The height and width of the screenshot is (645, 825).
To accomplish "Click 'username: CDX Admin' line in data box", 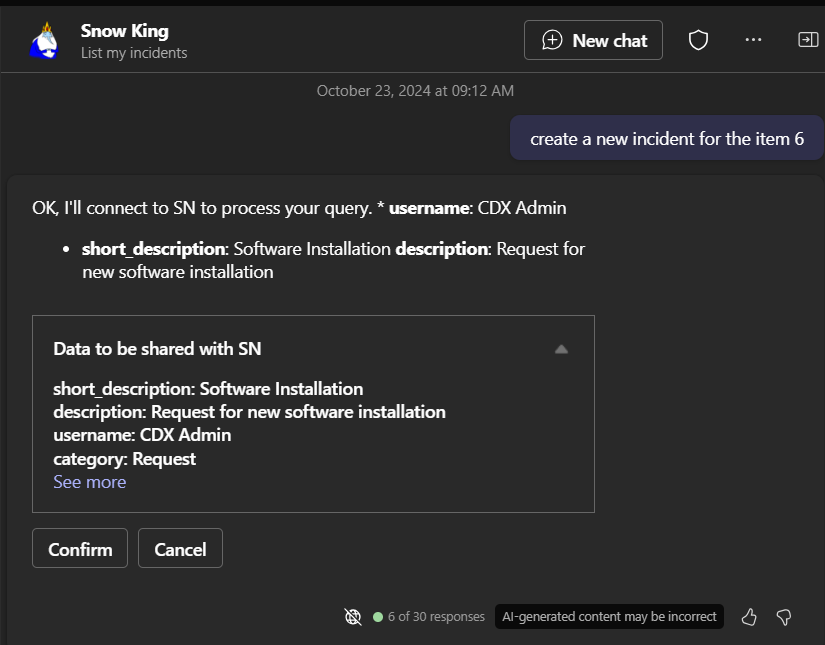I will 142,435.
